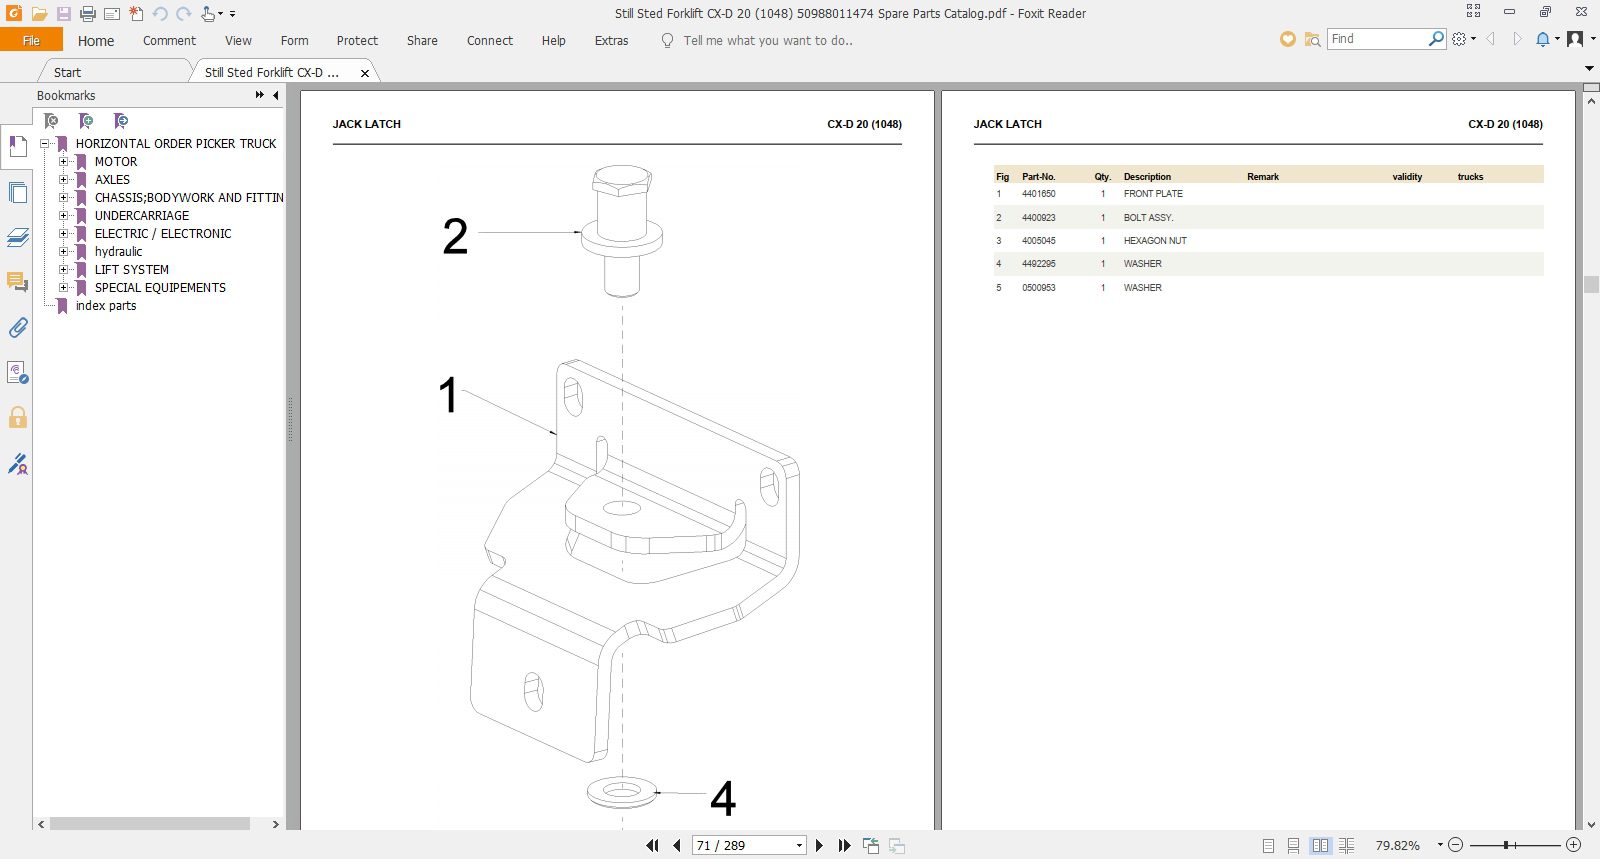Click the Tell me what you want field

tap(768, 40)
